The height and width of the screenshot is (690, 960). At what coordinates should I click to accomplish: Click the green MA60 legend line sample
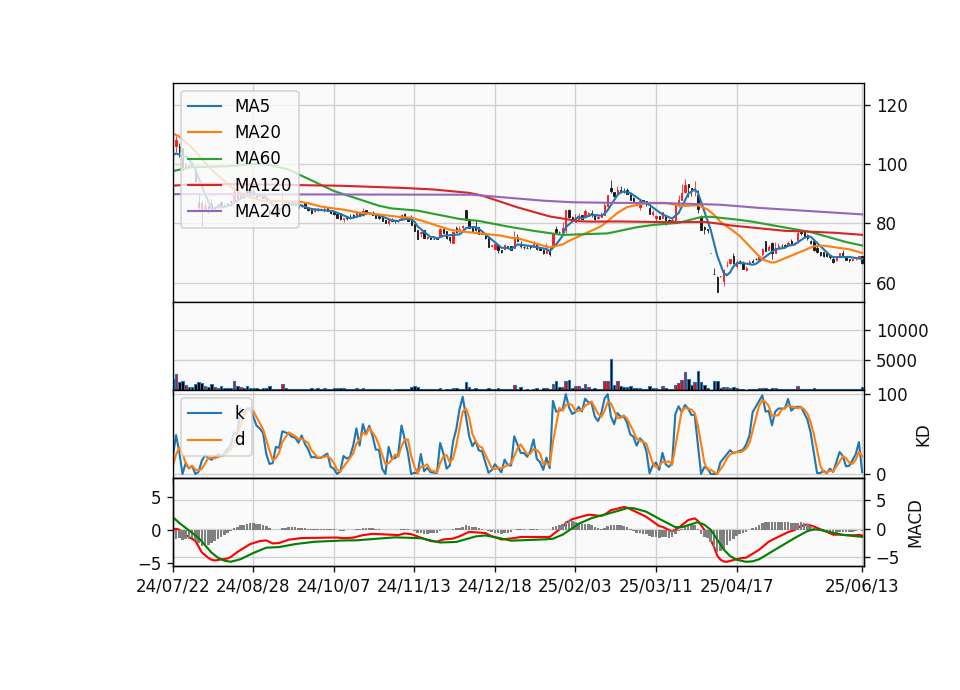tap(204, 159)
